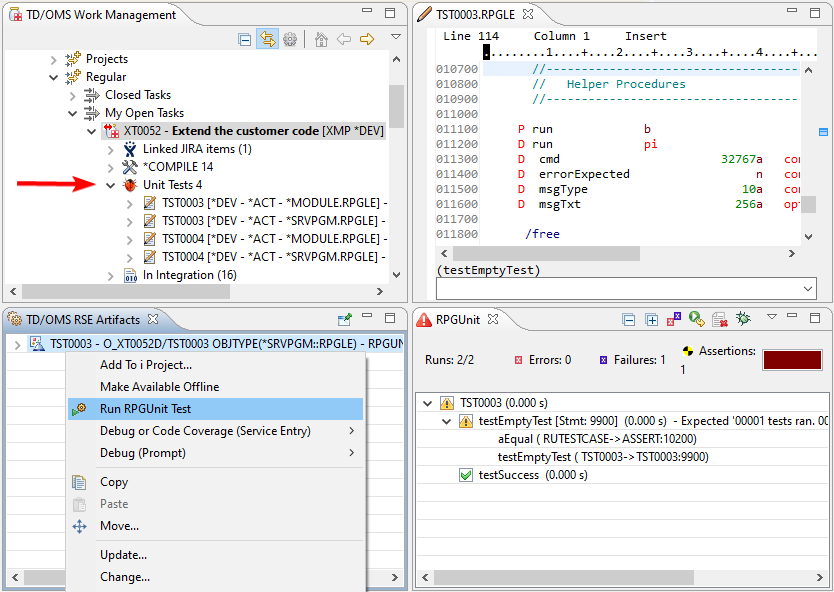
Task: Expand Linked JIRA items (1)
Action: coord(111,150)
